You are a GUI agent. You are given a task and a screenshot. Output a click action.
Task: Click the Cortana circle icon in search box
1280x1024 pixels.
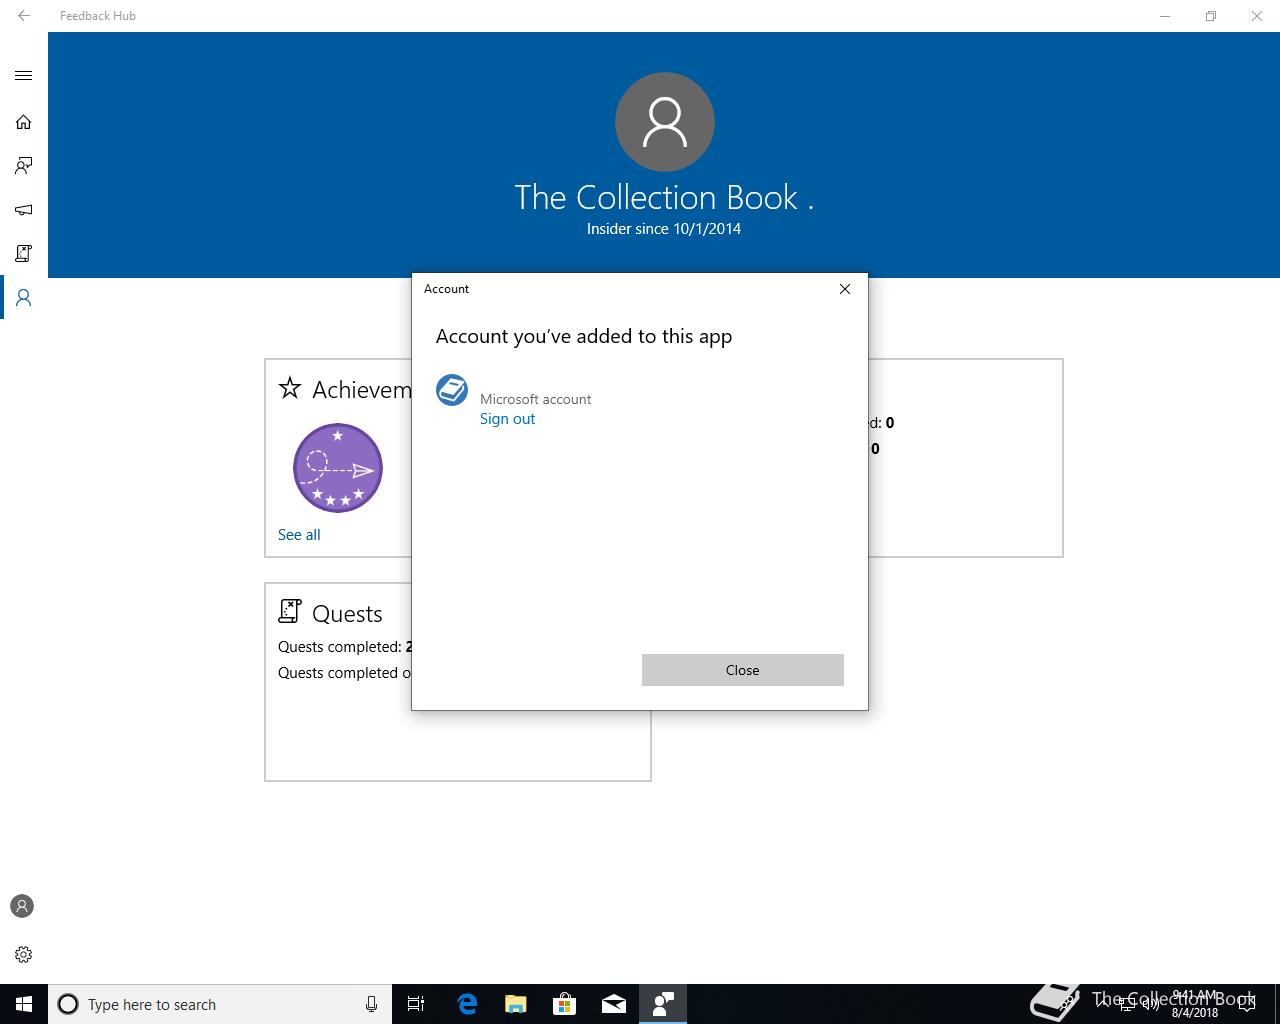coord(68,1004)
